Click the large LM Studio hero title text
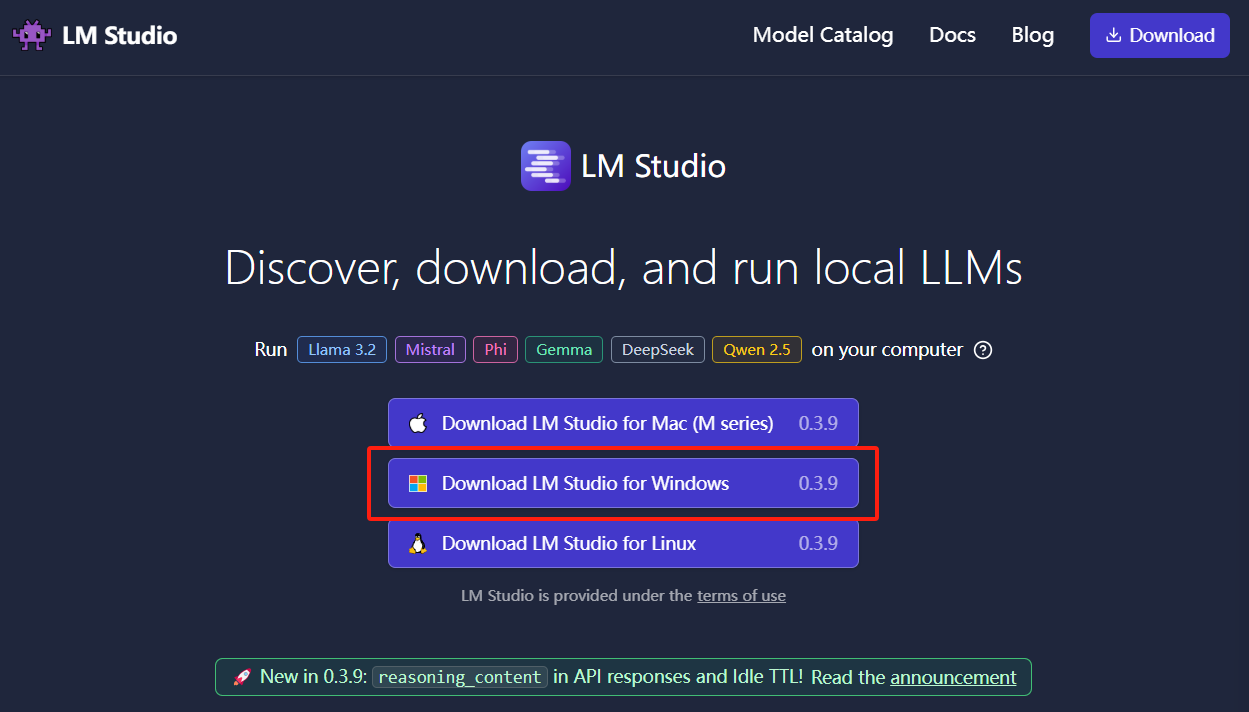This screenshot has width=1249, height=712. coord(654,166)
